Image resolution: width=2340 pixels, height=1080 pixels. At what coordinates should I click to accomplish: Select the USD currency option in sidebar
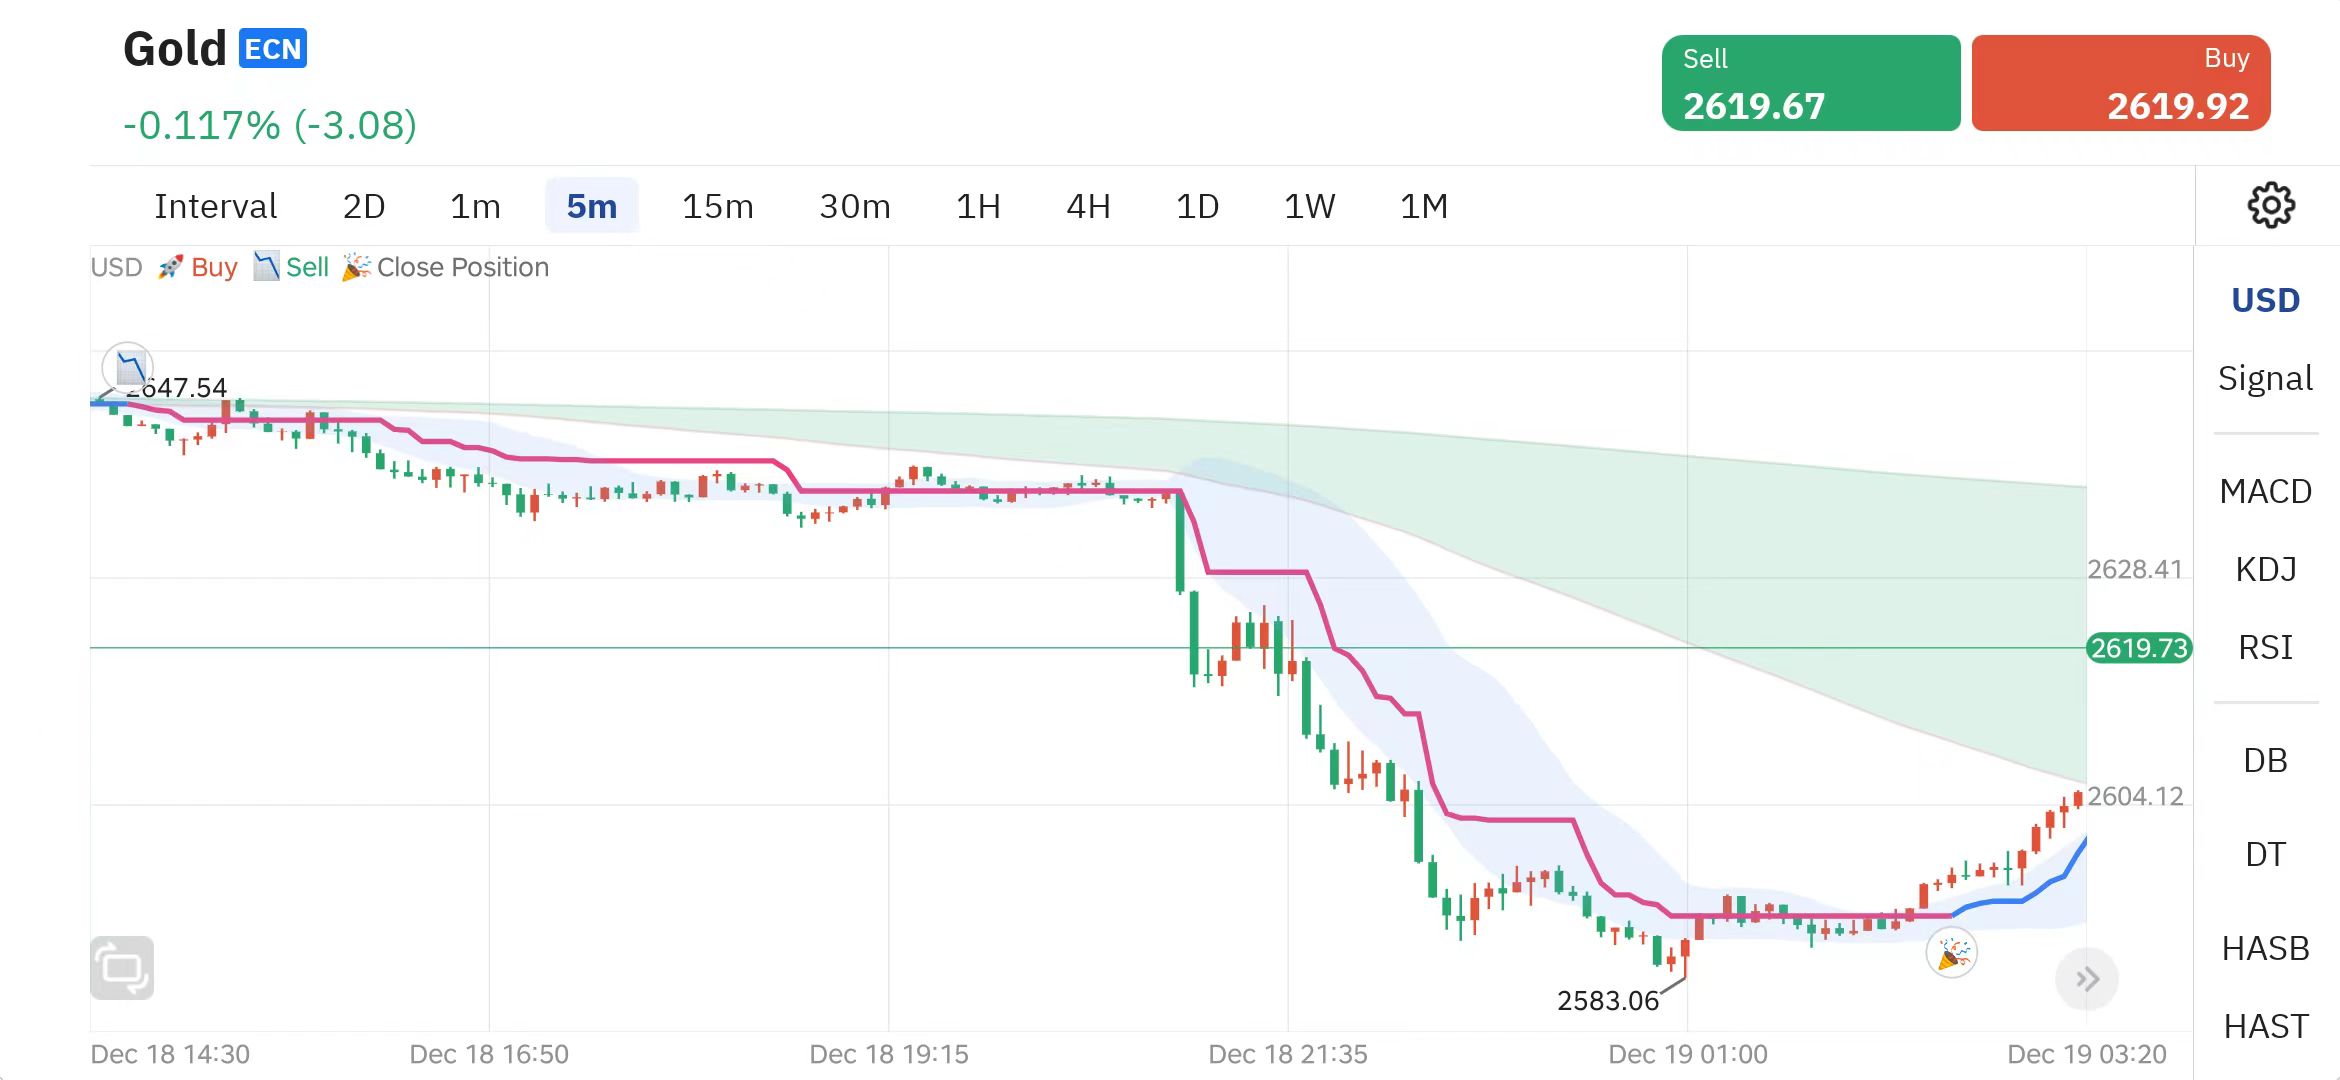2265,300
